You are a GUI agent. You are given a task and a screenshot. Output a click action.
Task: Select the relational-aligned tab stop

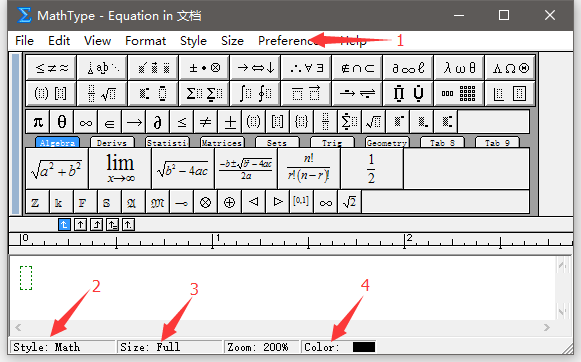click(x=112, y=225)
